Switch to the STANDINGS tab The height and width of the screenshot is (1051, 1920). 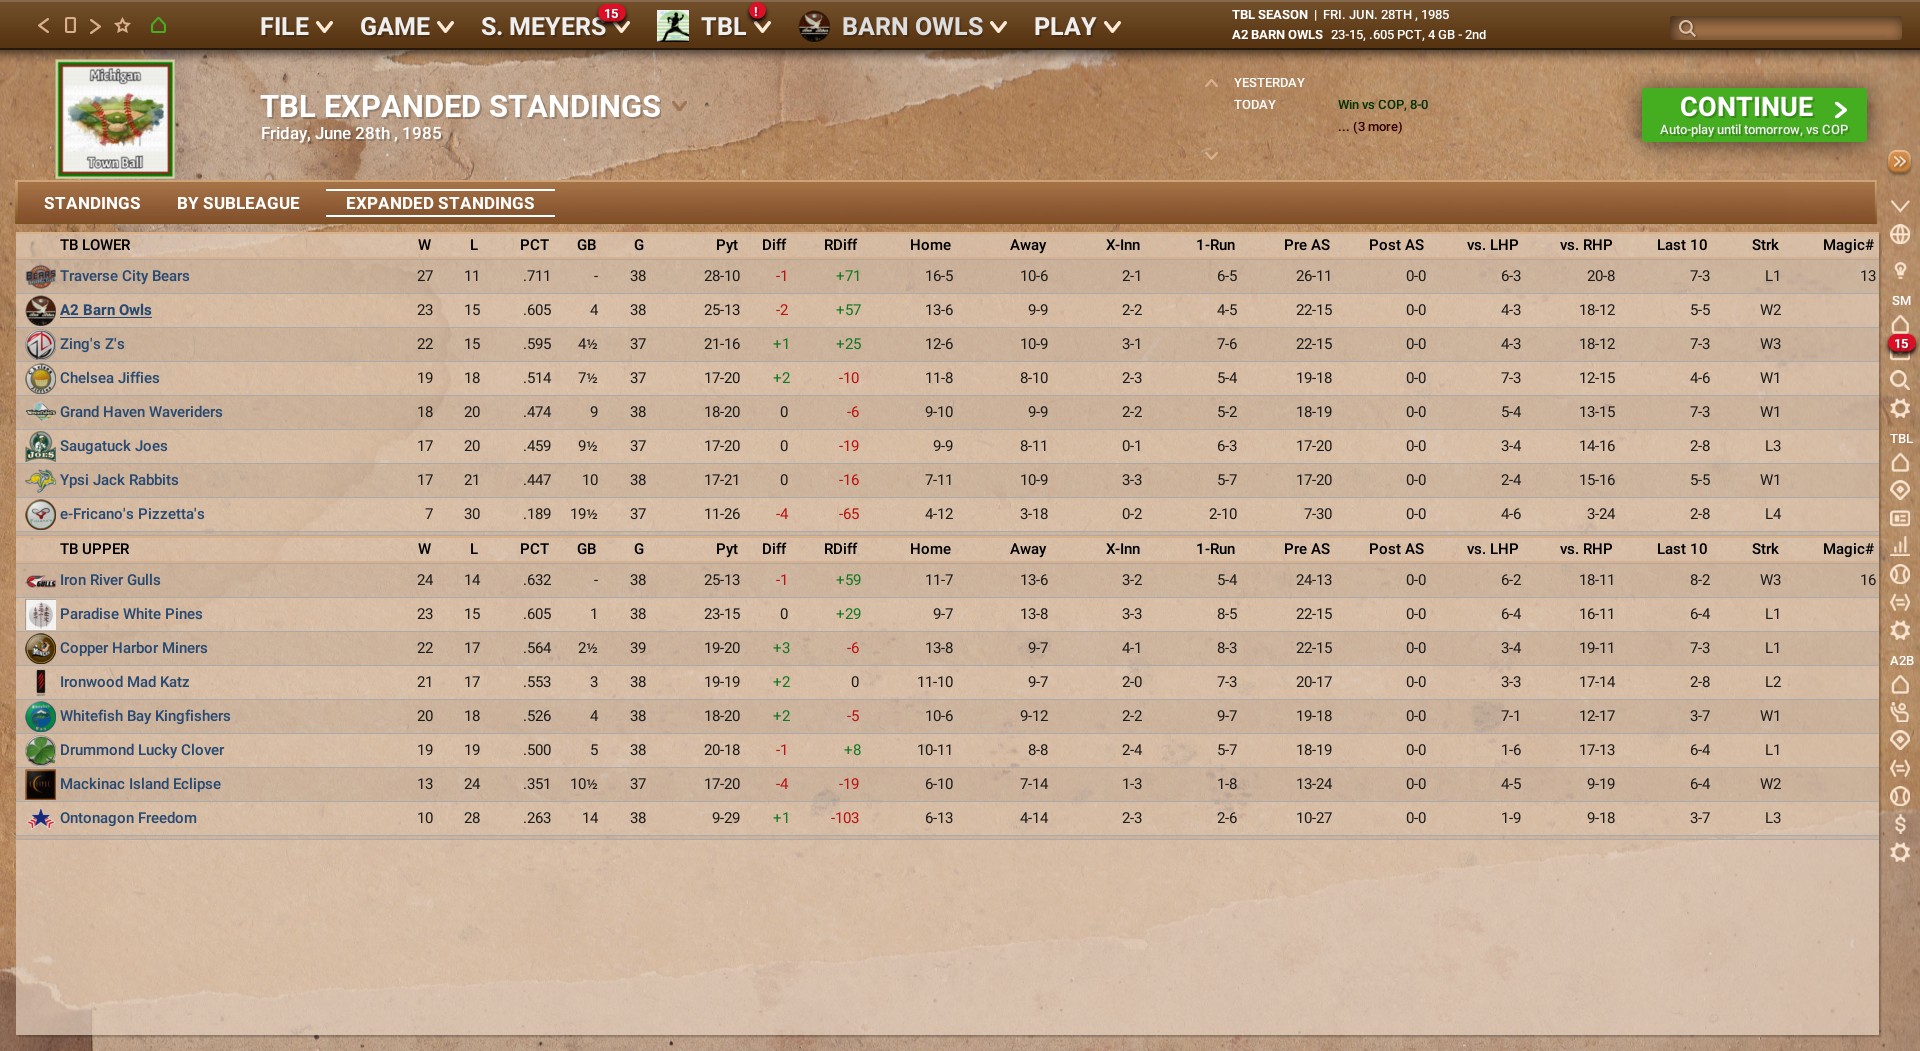(92, 203)
